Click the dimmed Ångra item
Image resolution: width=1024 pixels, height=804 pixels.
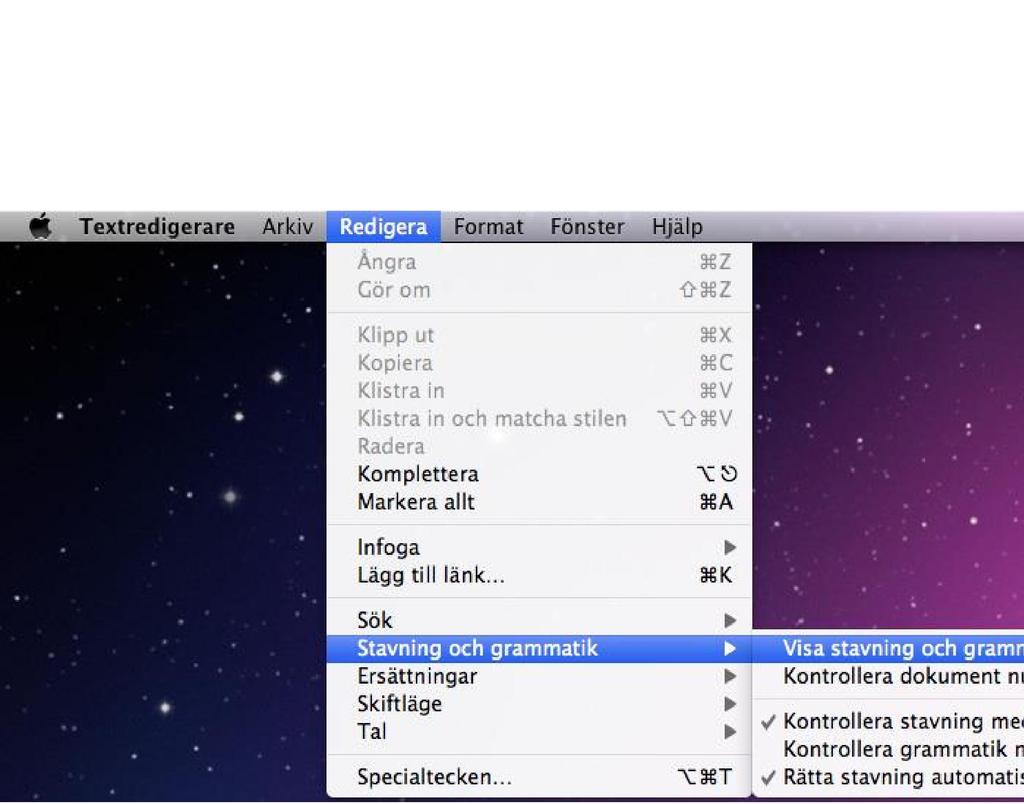point(539,262)
